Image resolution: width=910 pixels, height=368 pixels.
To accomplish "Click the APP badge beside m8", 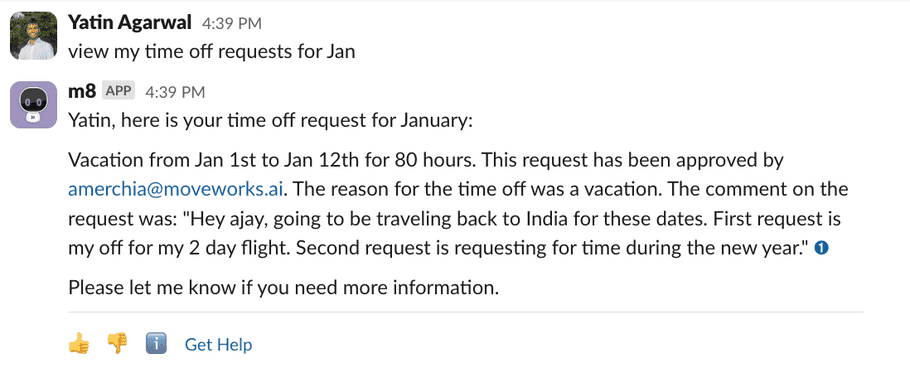I will tap(119, 91).
